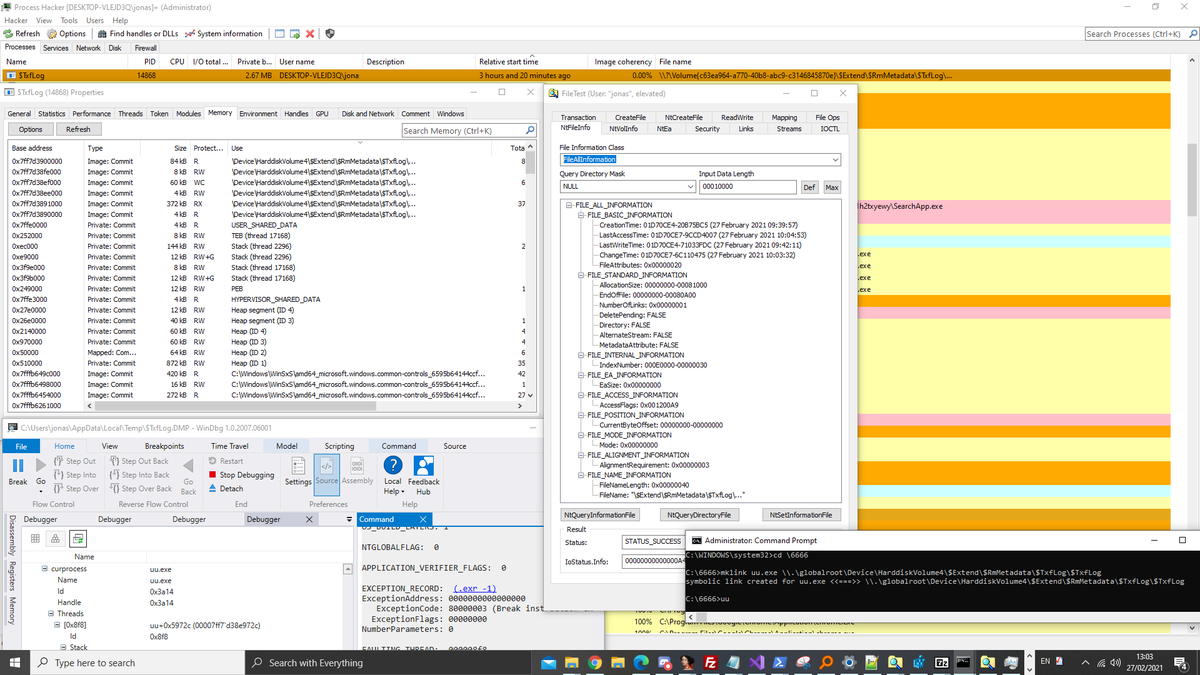Collapse FILE_BASIC_INFORMATION tree node
This screenshot has height=675, width=1200.
click(582, 215)
